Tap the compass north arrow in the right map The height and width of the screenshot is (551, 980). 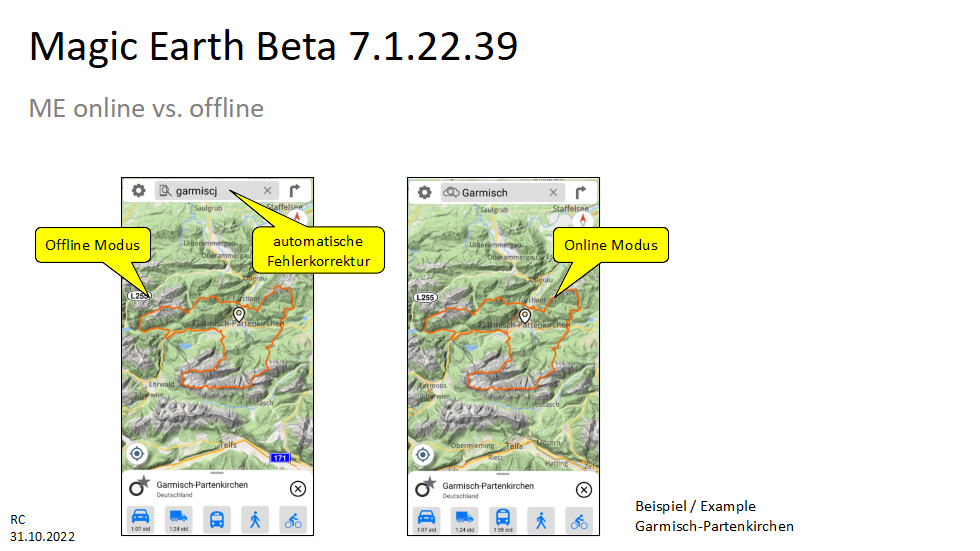coord(583,219)
